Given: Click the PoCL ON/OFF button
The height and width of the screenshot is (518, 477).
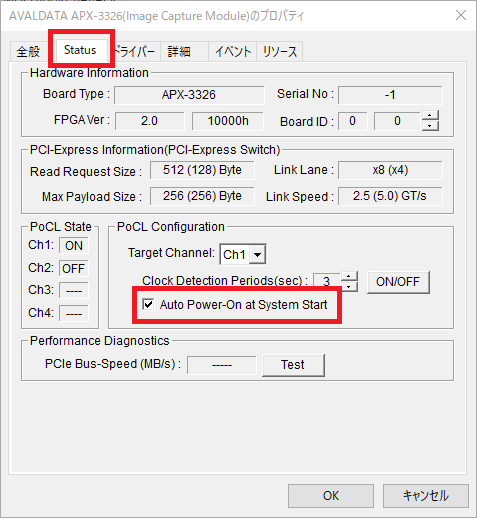Looking at the screenshot, I should coord(398,282).
